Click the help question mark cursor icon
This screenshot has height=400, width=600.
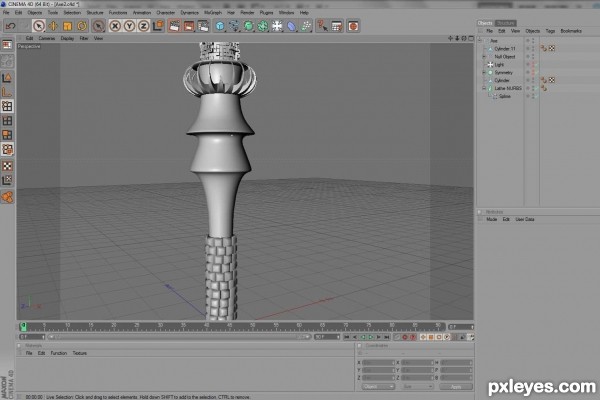322,26
